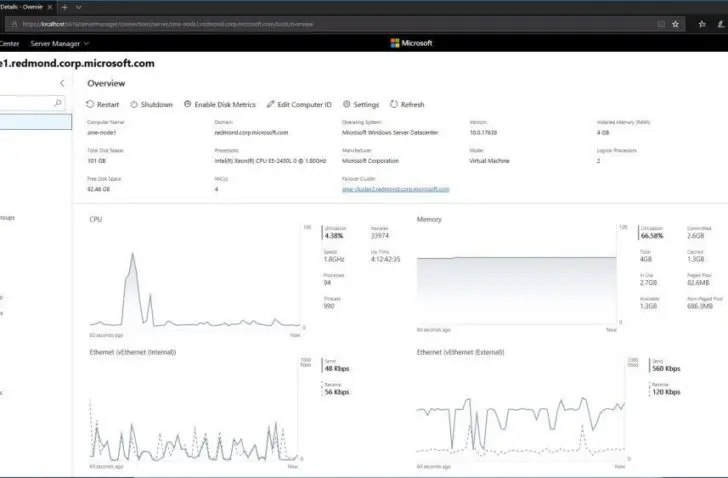The height and width of the screenshot is (478, 728).
Task: Click the Receive 56 Kbps value
Action: coord(337,392)
